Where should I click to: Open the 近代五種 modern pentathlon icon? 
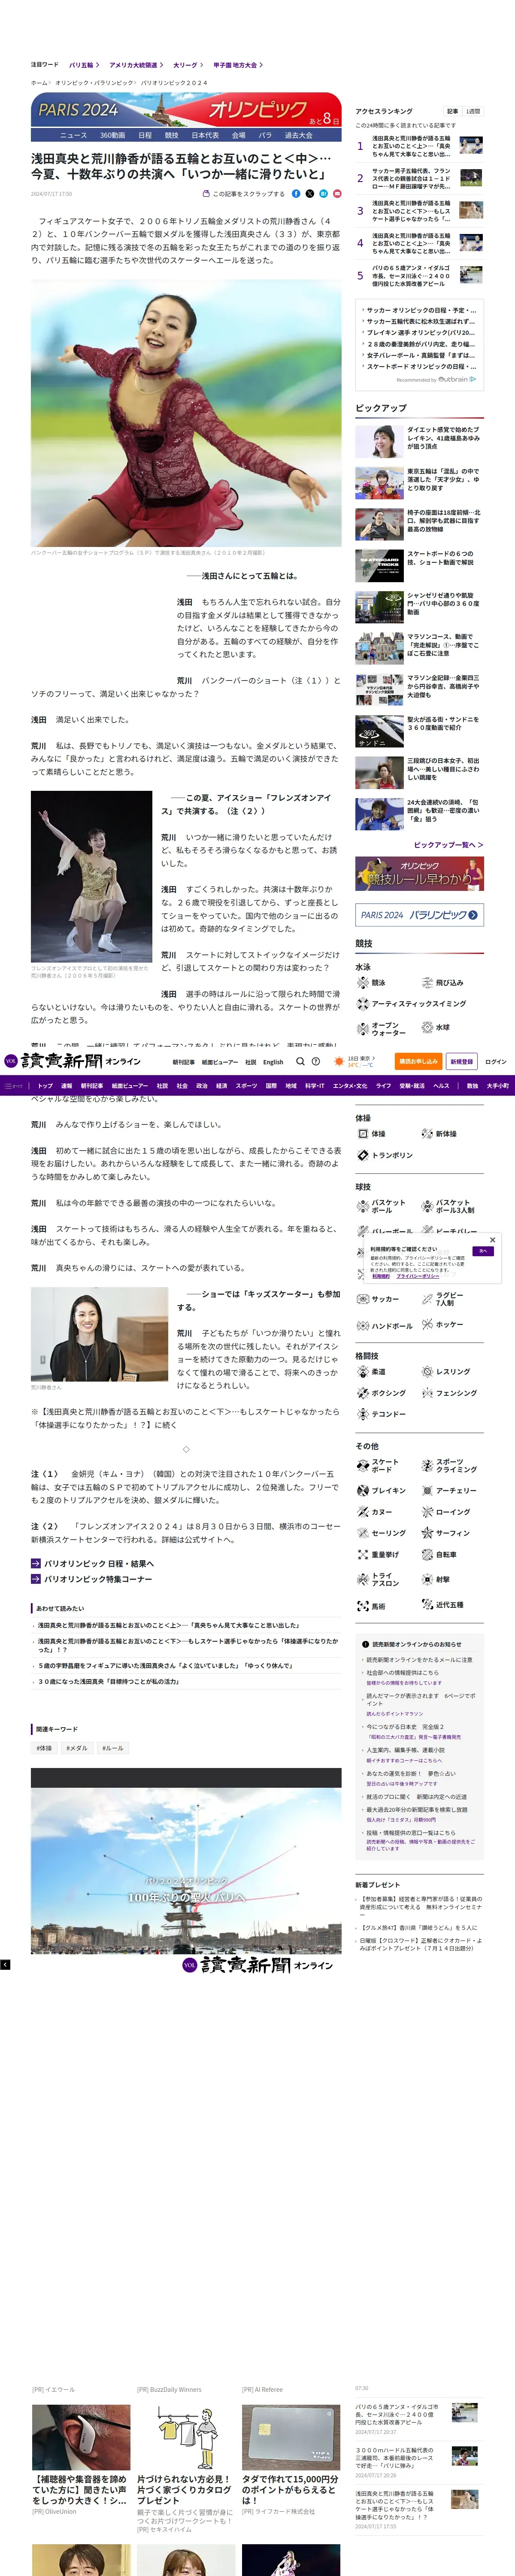click(x=427, y=1605)
